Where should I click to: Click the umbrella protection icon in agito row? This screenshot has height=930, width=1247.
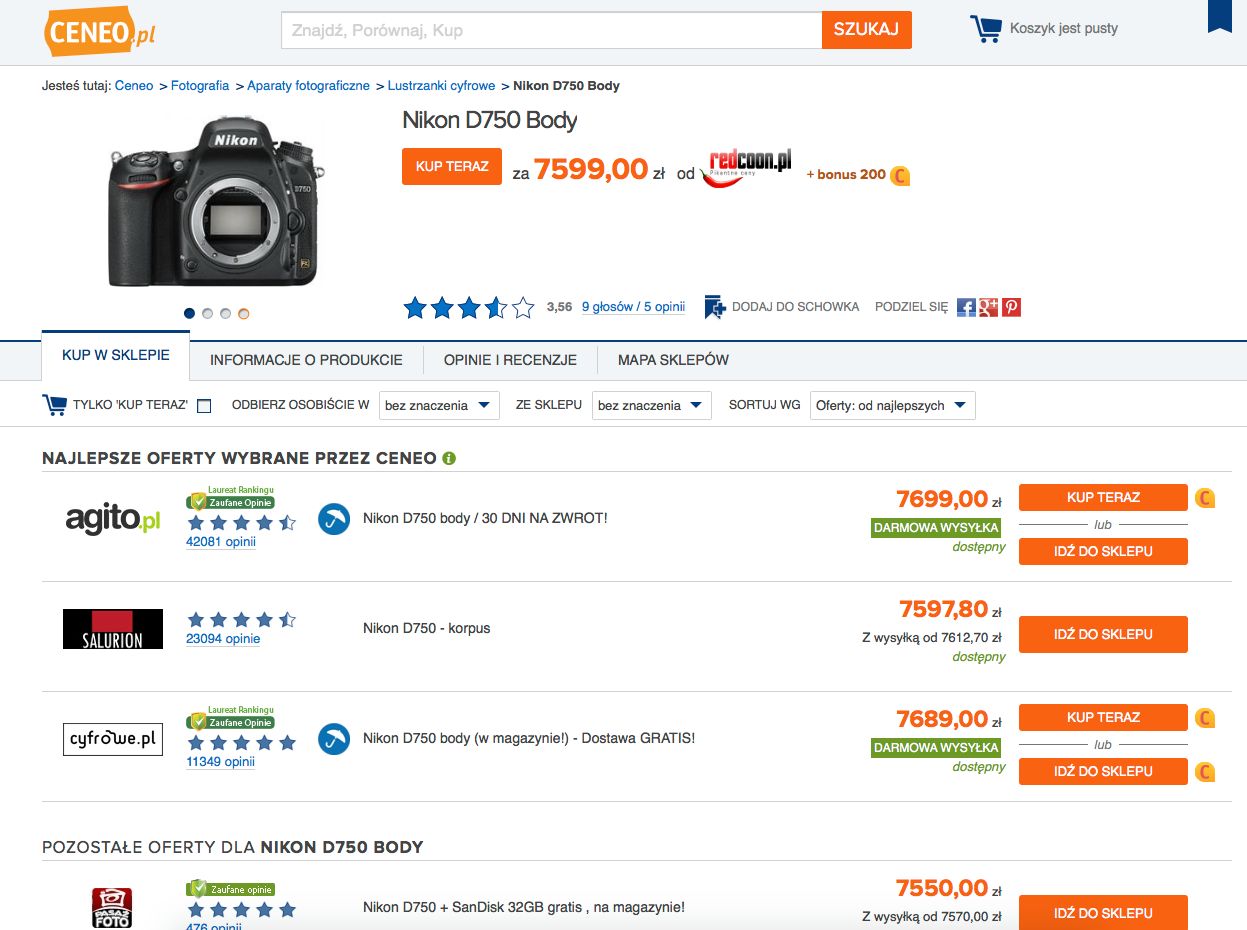[334, 519]
